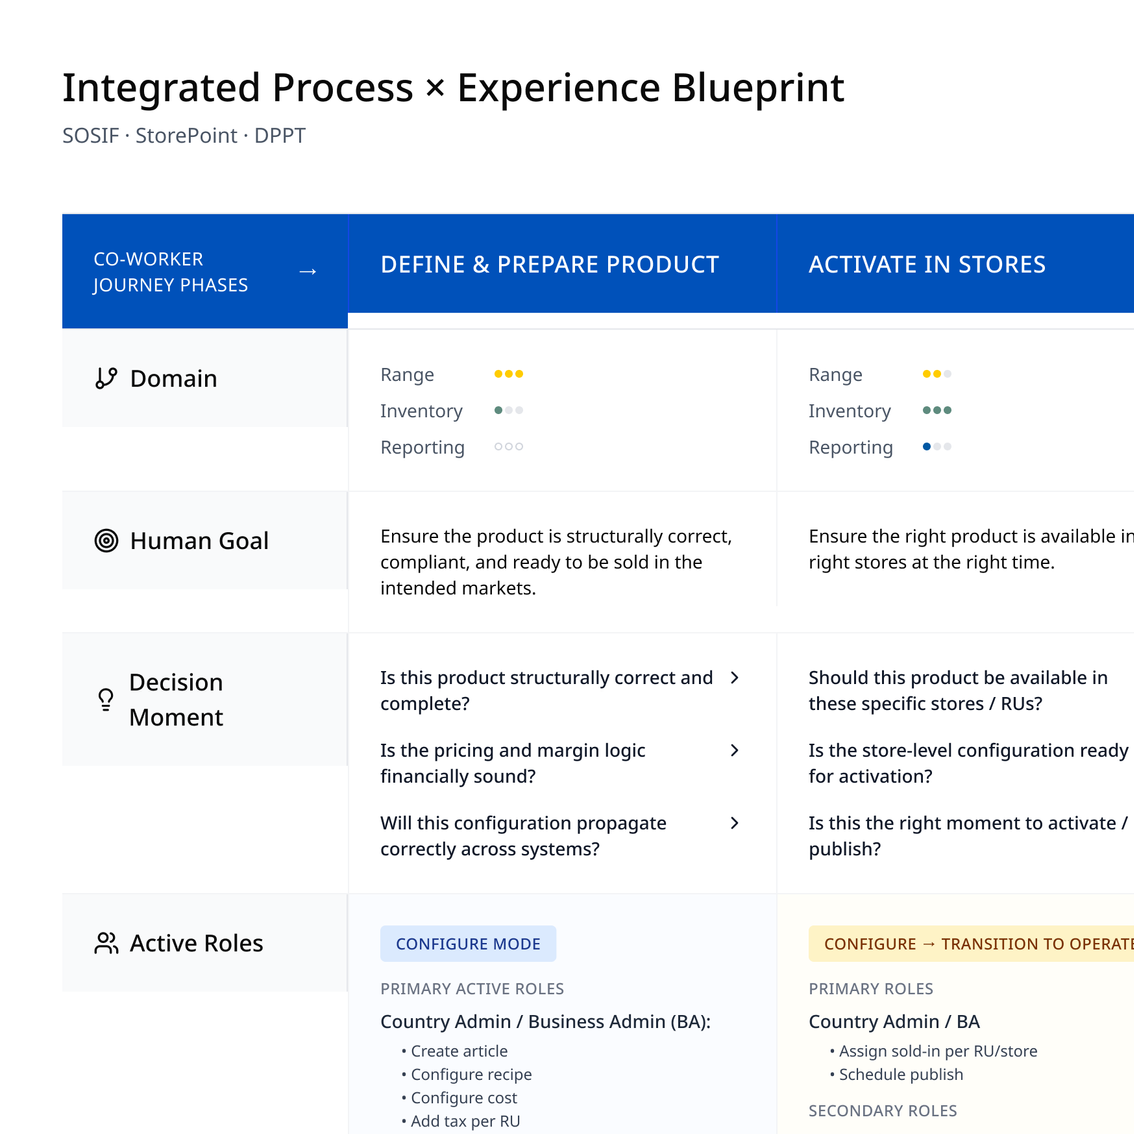This screenshot has height=1134, width=1134.
Task: Click the Active Roles row label
Action: coord(196,943)
